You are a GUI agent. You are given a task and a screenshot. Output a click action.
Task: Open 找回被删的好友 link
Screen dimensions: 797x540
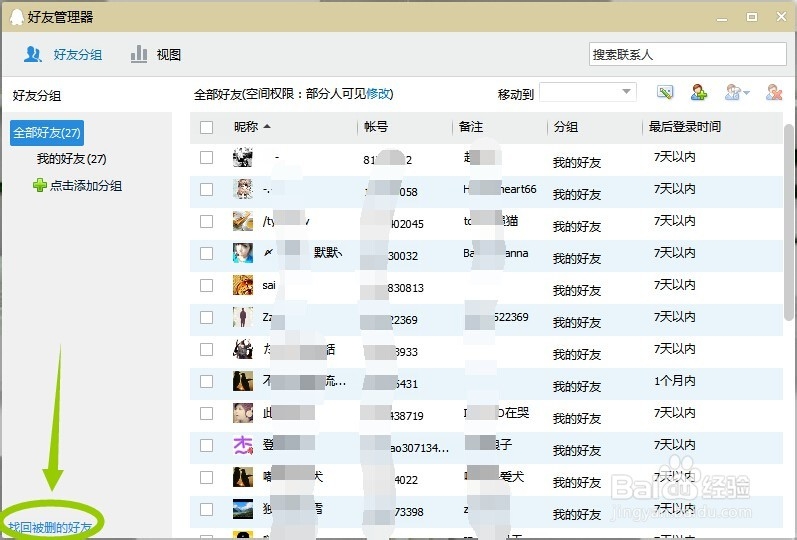pyautogui.click(x=50, y=527)
